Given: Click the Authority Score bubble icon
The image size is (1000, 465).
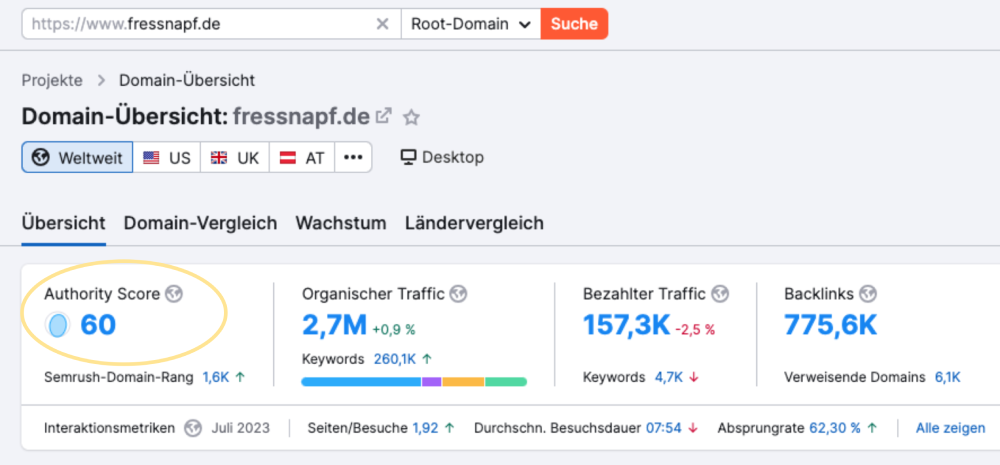Looking at the screenshot, I should pos(57,325).
